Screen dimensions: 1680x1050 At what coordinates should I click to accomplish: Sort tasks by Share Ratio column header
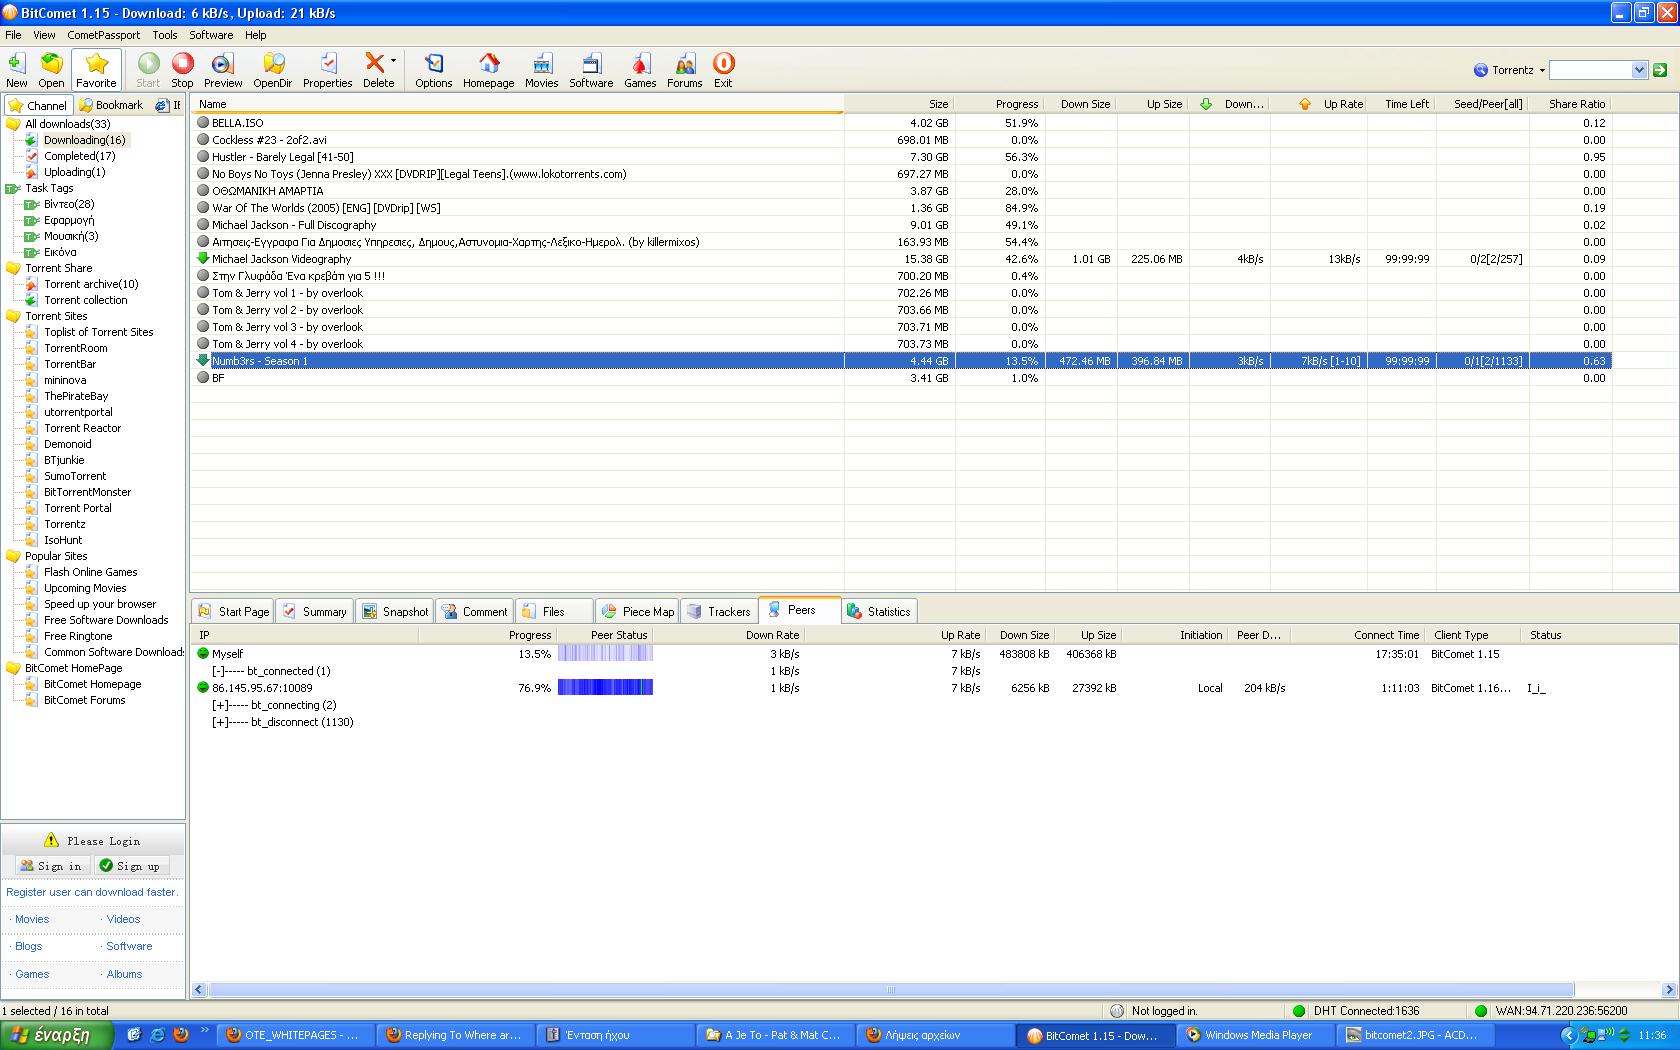point(1571,104)
